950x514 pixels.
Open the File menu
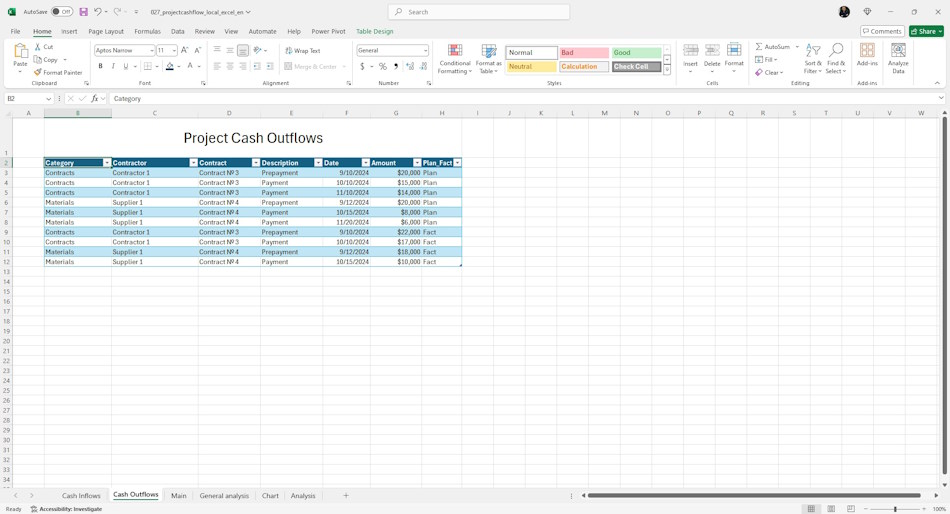pos(15,31)
